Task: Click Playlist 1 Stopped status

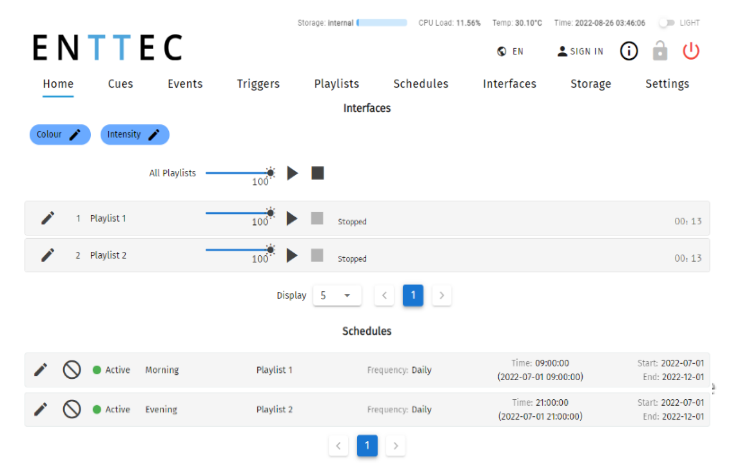Action: (352, 221)
